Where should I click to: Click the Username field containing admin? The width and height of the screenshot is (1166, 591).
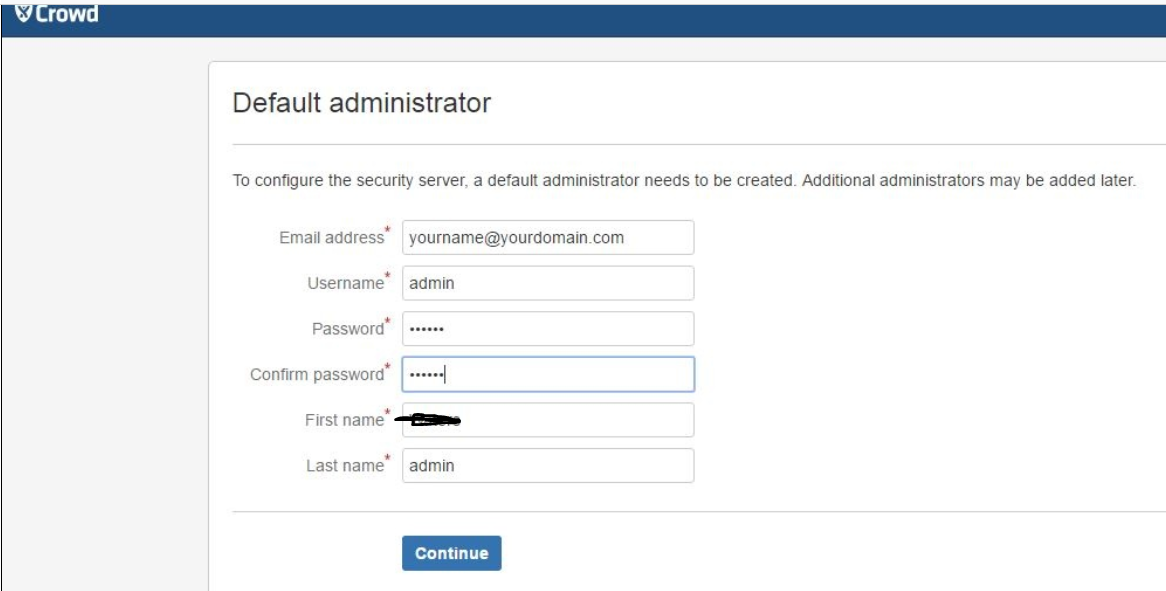tap(548, 282)
